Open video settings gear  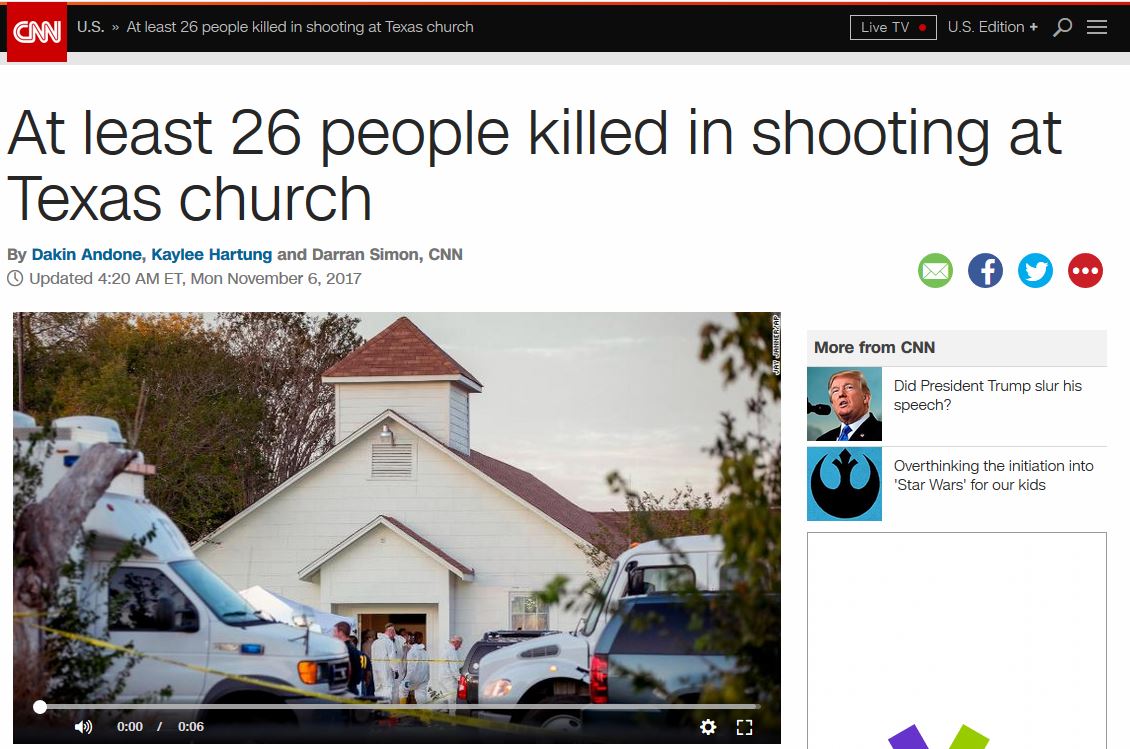point(708,727)
